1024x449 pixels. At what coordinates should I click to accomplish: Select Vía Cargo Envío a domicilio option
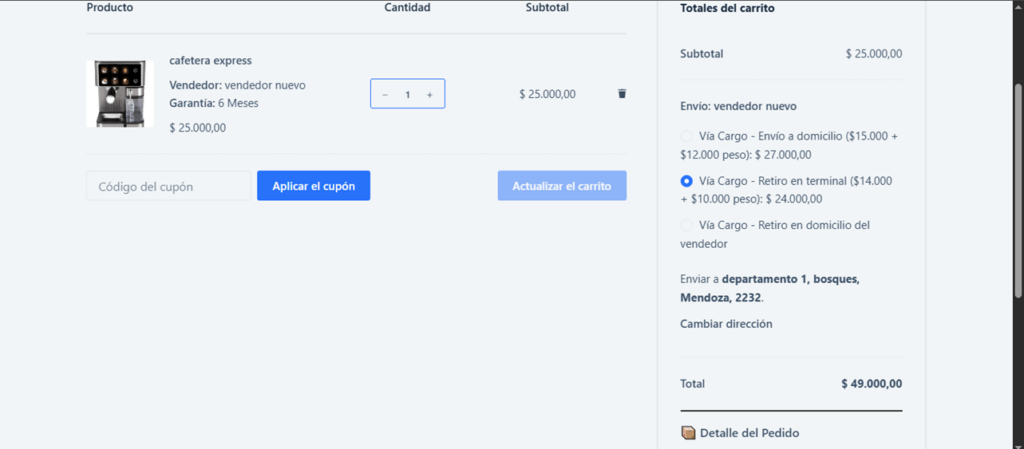point(686,136)
